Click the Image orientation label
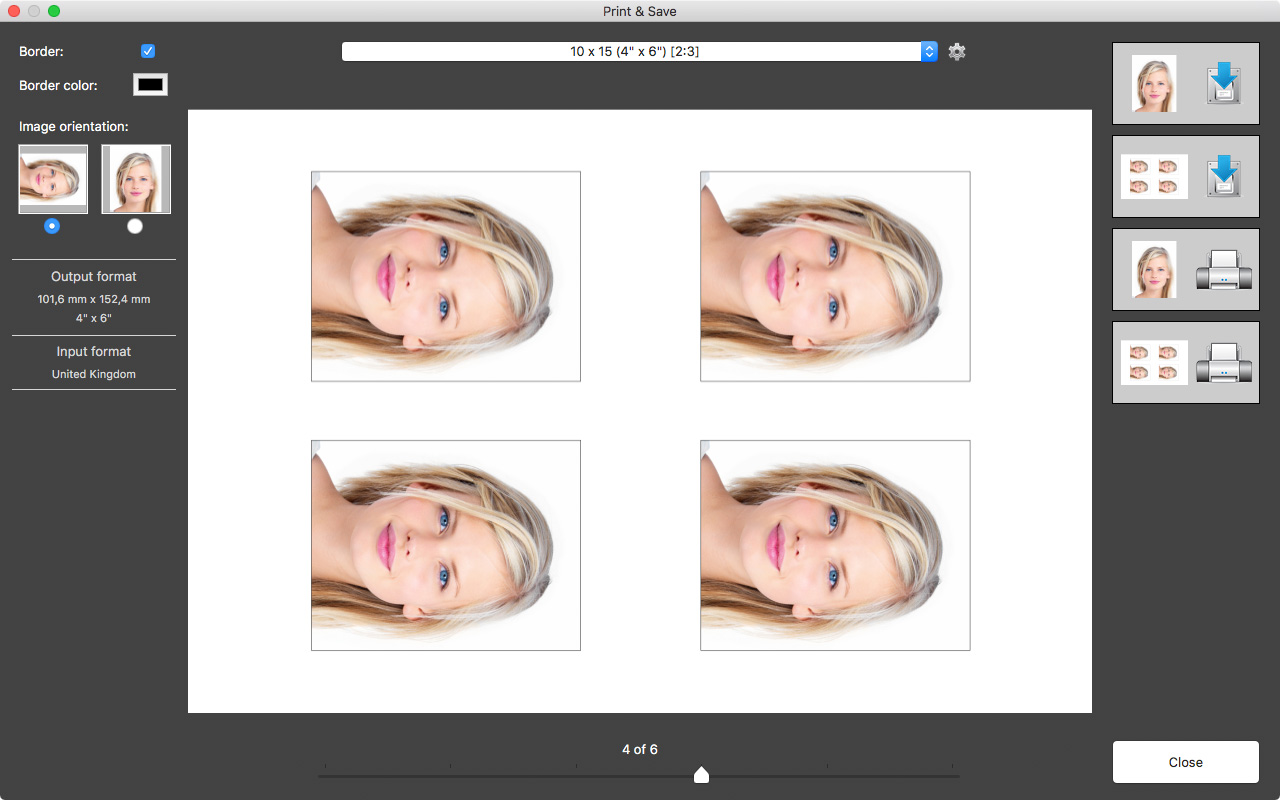The height and width of the screenshot is (800, 1280). point(74,127)
